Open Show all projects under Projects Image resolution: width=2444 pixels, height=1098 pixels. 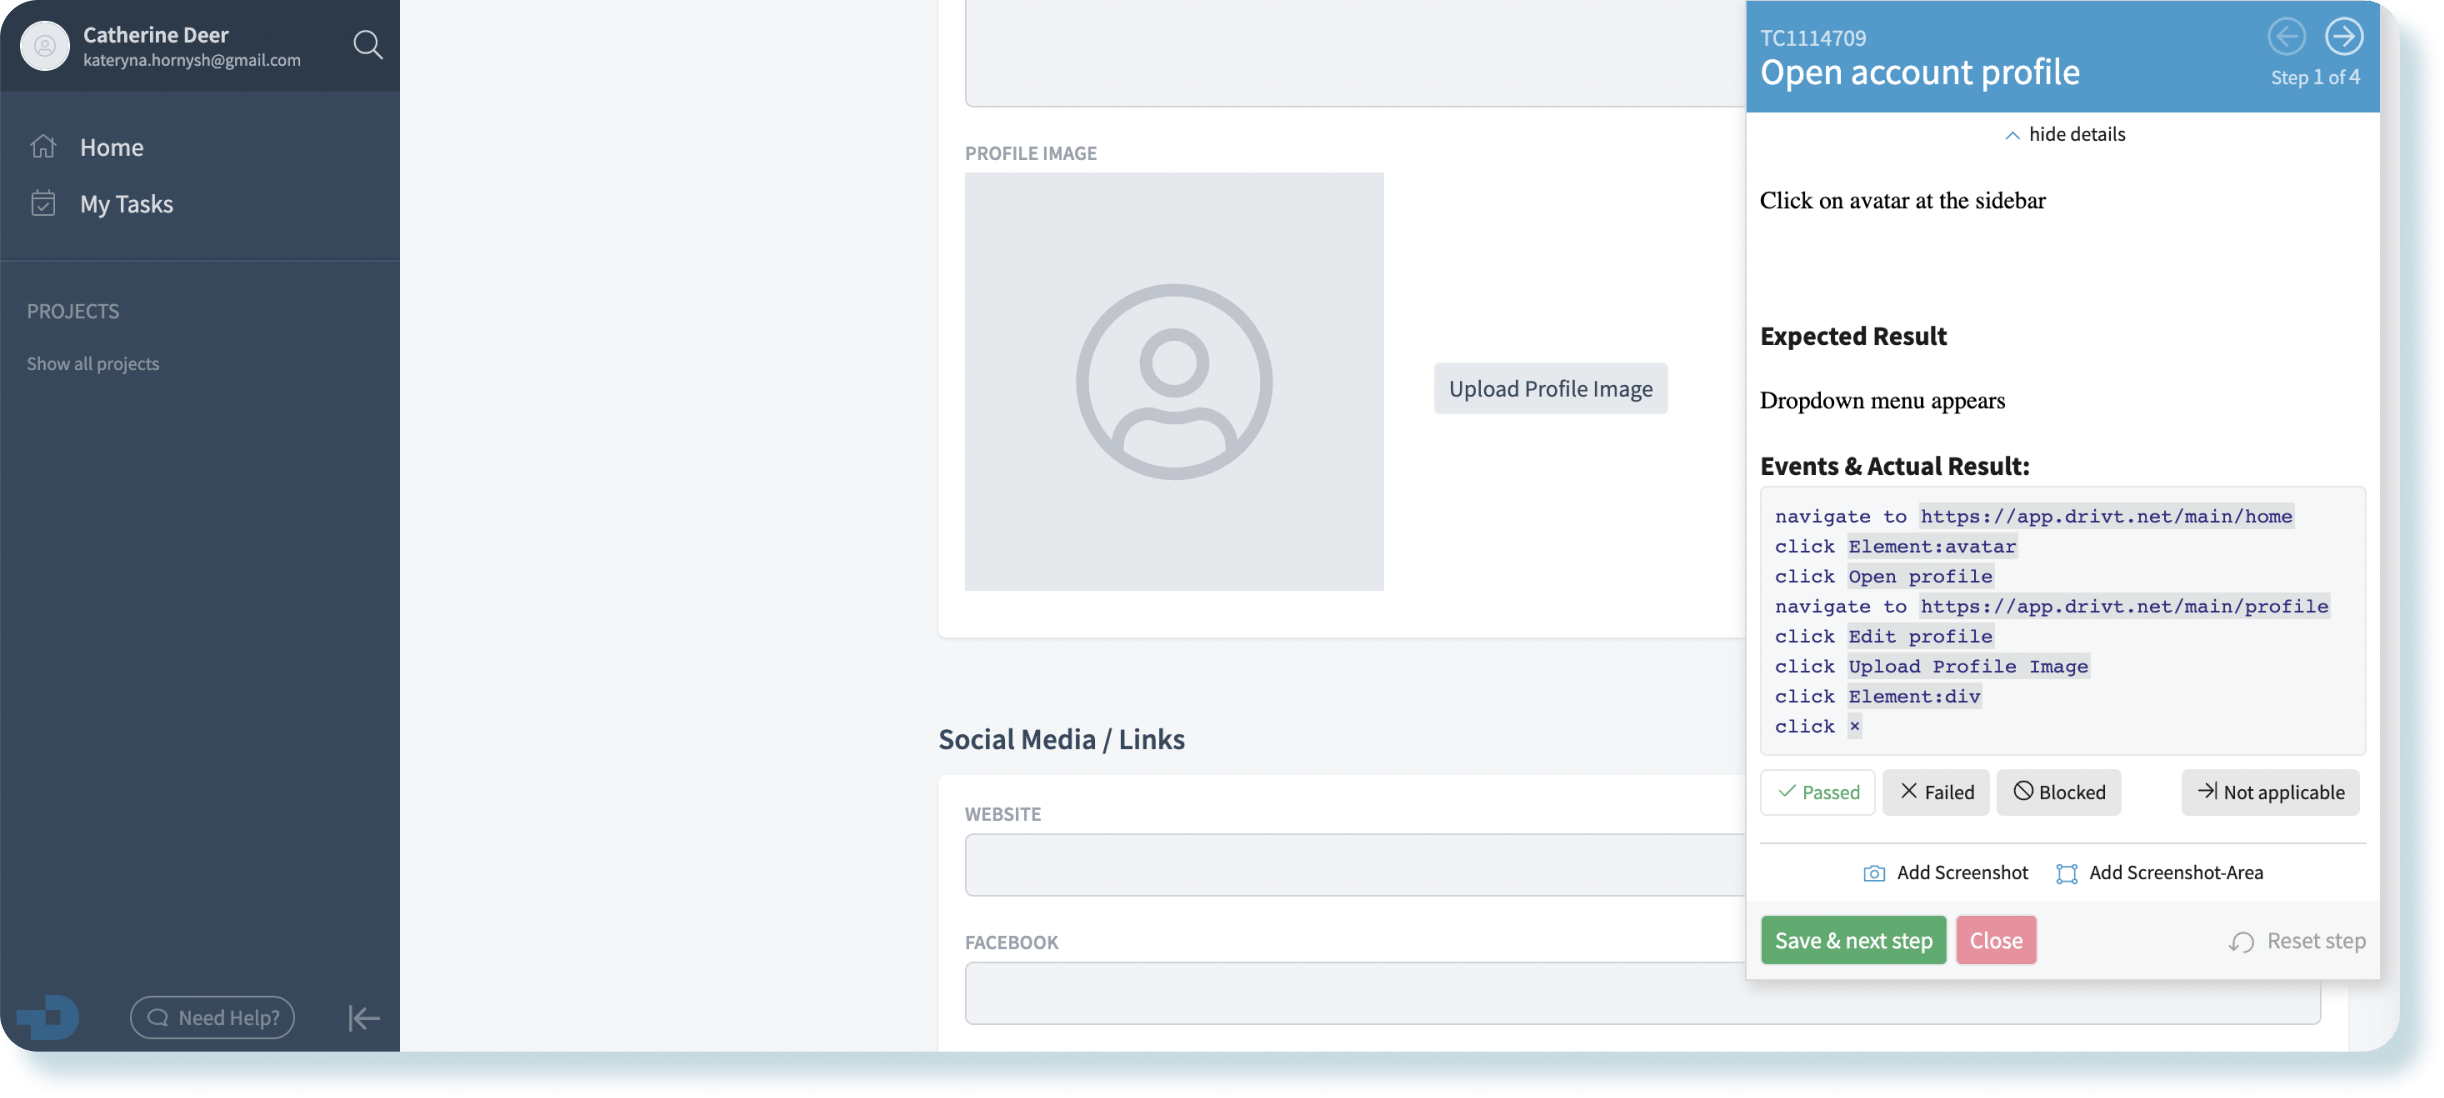93,363
